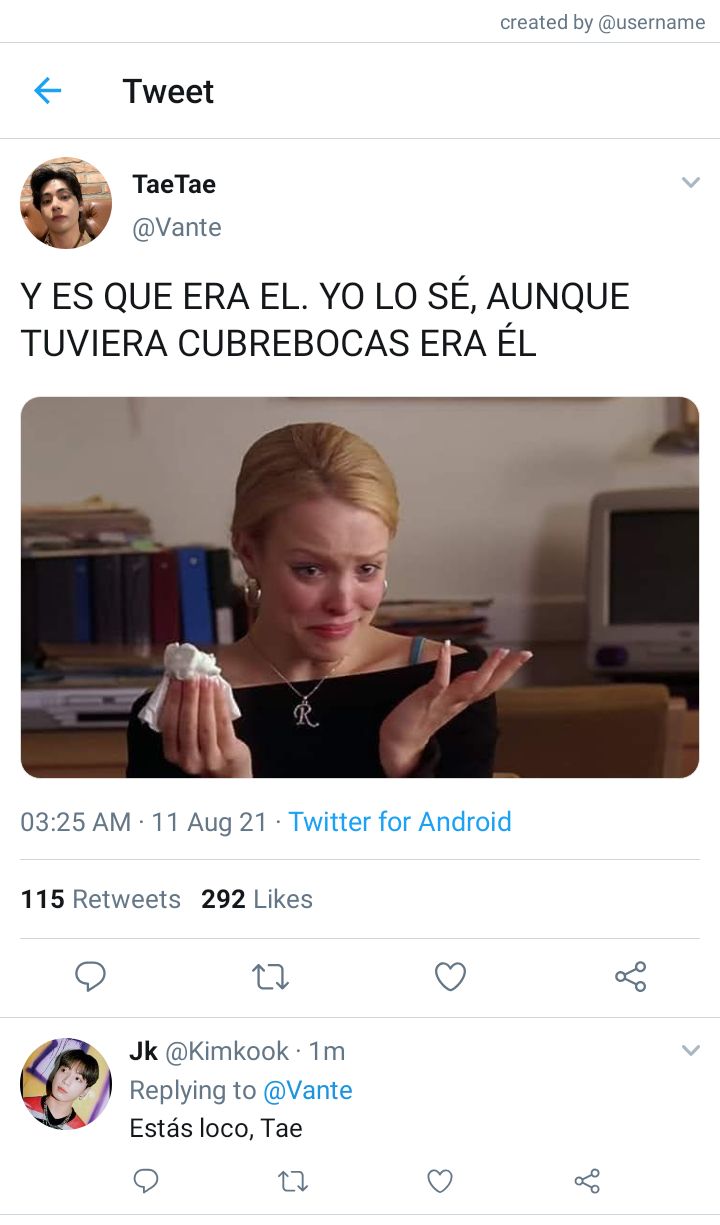Open options chevron on TaeTae's tweet
720x1225 pixels.
point(690,182)
